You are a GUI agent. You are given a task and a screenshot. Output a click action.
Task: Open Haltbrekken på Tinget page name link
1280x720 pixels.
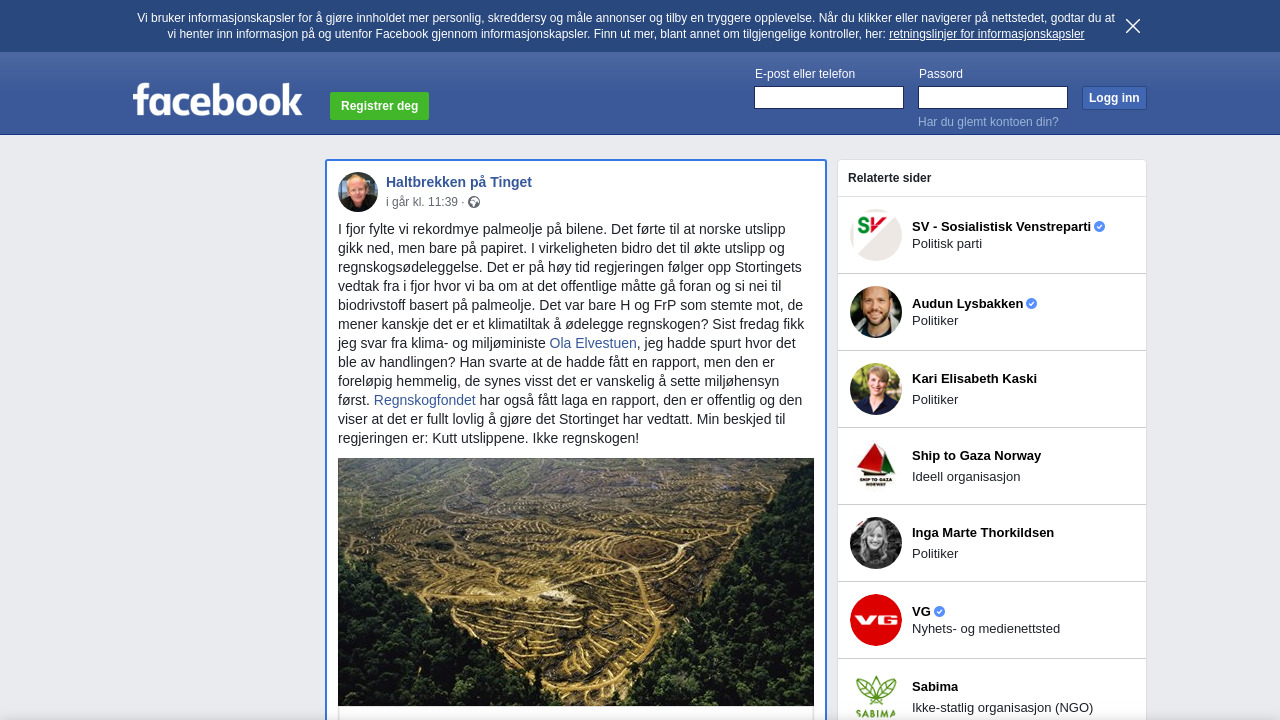coord(459,182)
